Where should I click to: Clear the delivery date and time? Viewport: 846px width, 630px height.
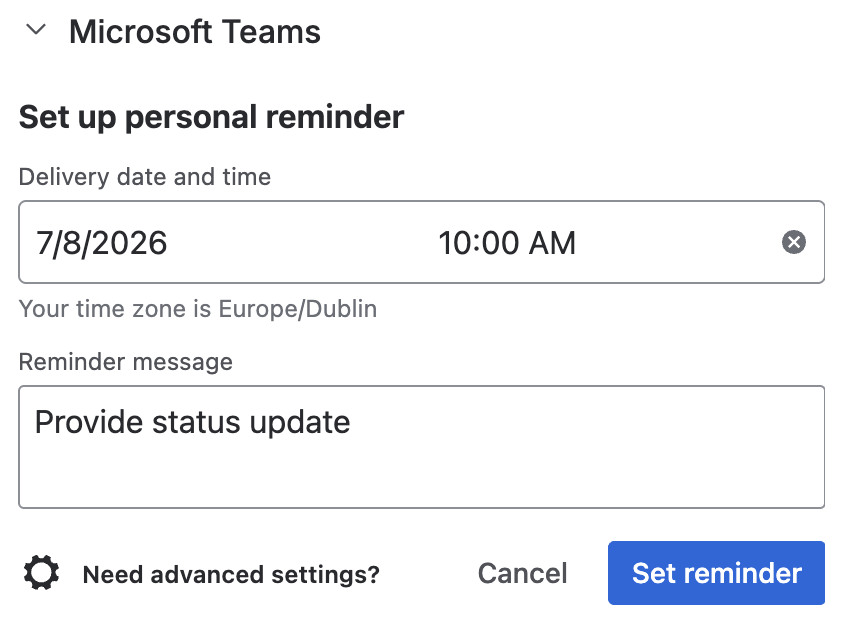pos(794,242)
